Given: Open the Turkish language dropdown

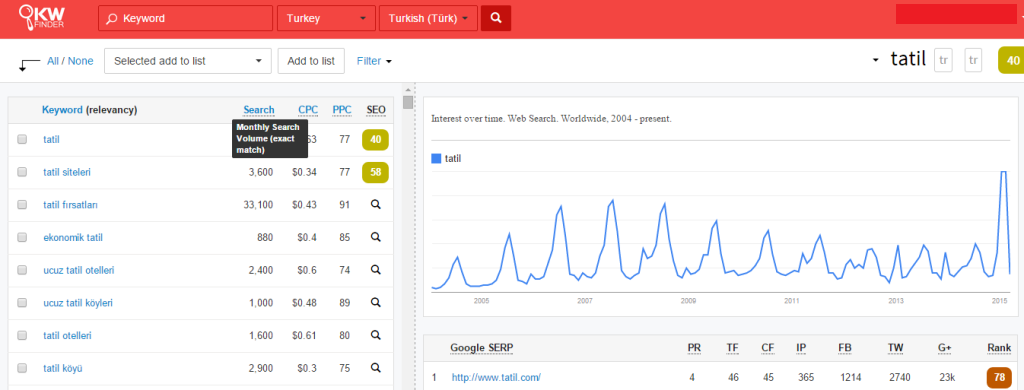Looking at the screenshot, I should [x=428, y=18].
